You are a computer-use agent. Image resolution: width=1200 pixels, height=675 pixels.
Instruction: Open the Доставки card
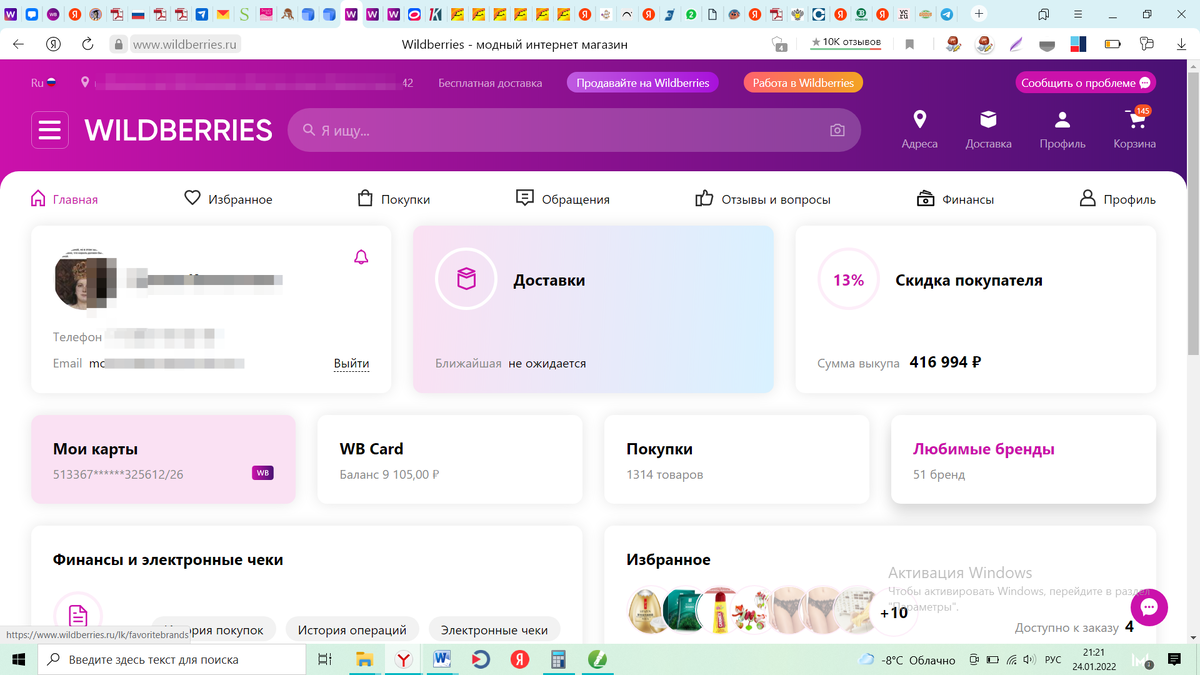tap(593, 309)
